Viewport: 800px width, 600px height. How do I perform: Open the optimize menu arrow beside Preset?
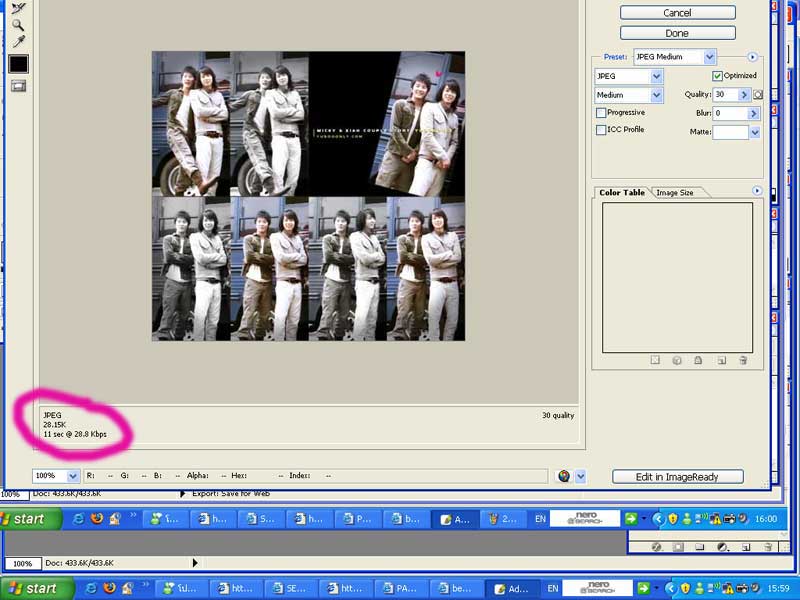(753, 57)
